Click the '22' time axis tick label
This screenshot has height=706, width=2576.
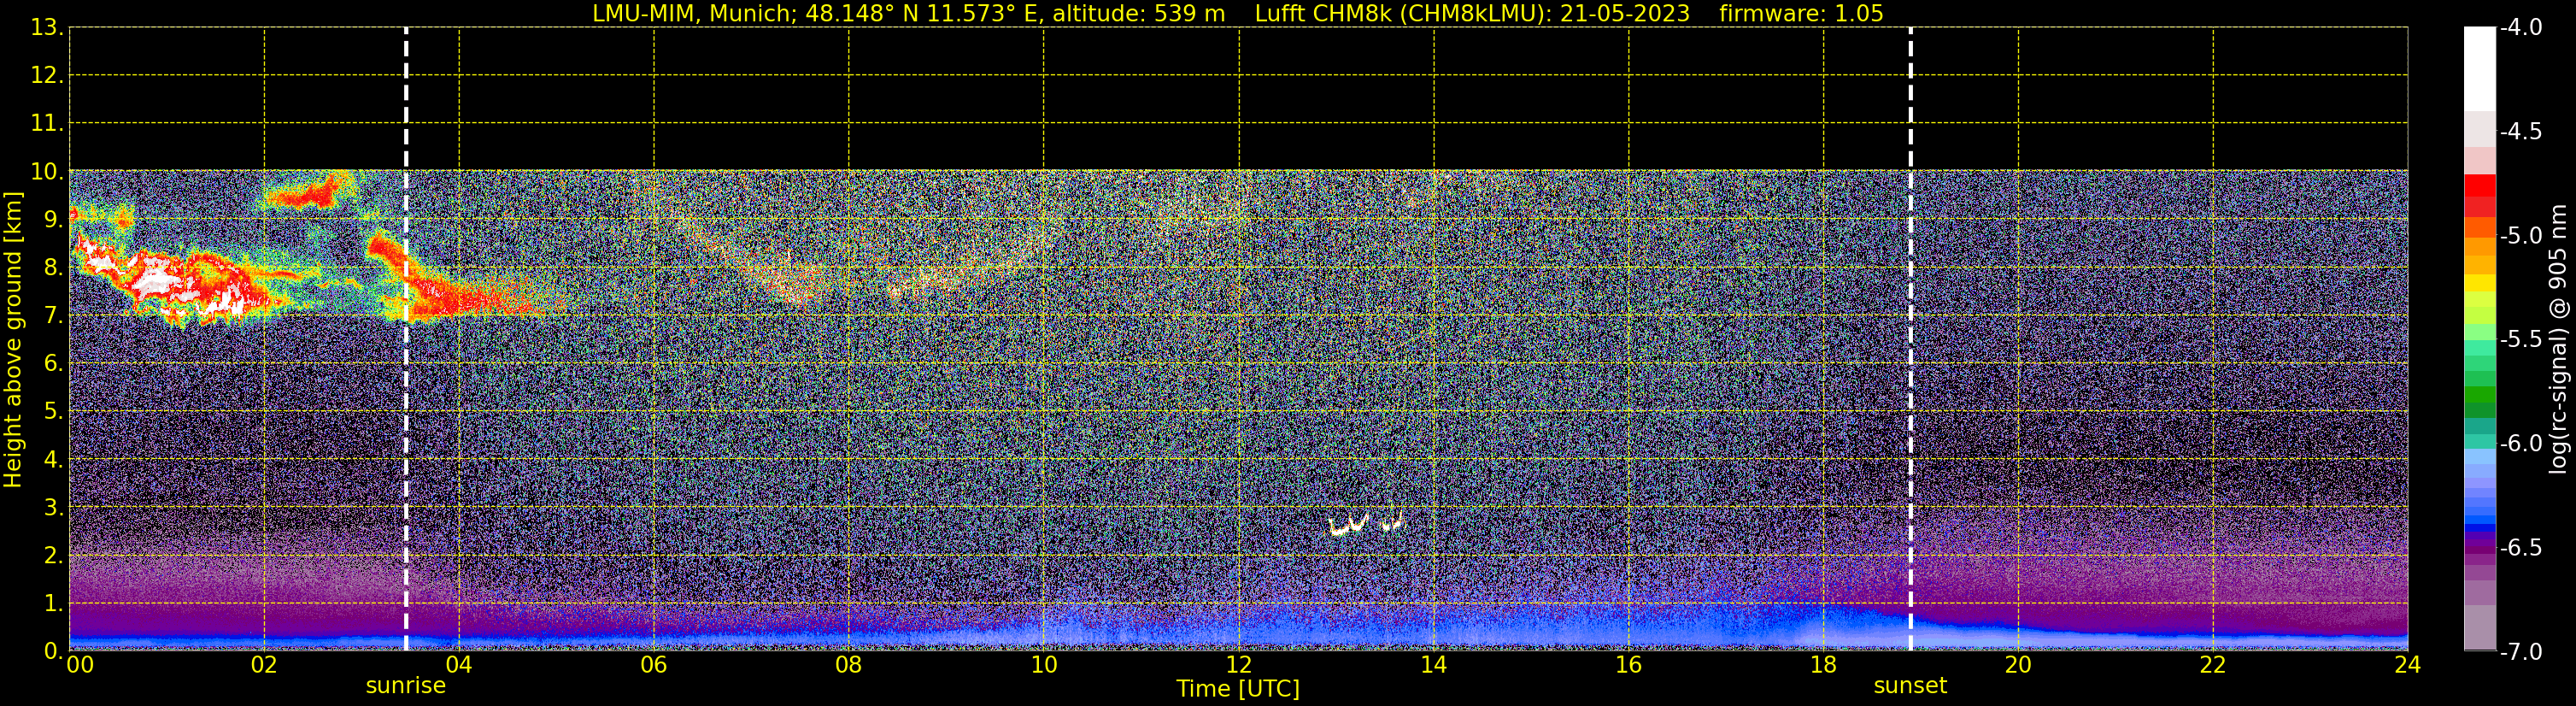(x=2213, y=665)
